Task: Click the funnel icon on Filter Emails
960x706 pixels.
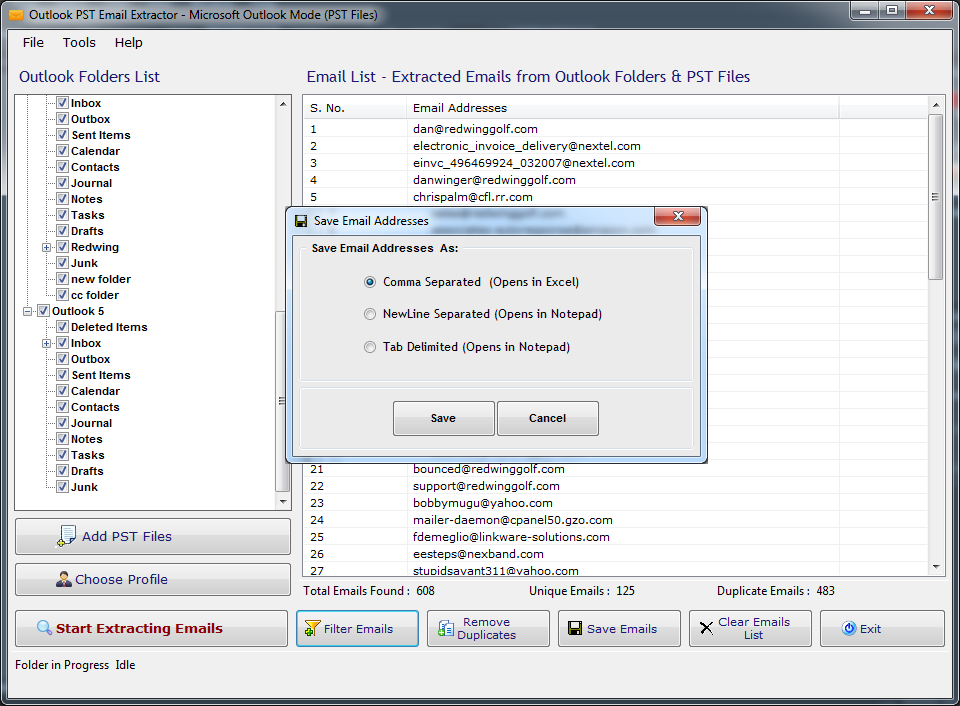Action: tap(312, 628)
